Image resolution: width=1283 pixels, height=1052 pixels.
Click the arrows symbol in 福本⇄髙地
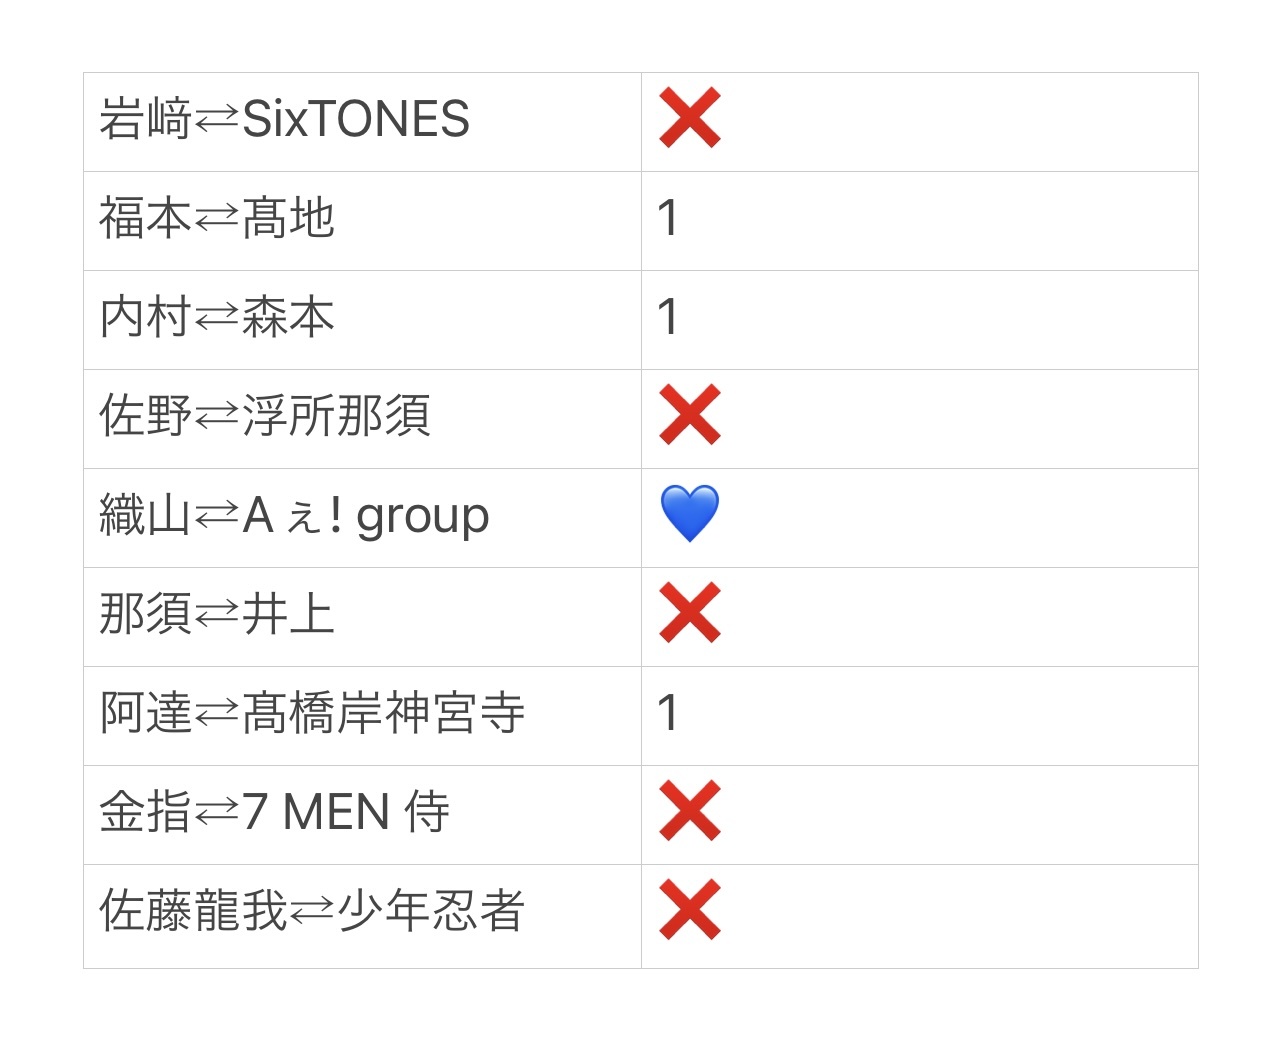216,219
